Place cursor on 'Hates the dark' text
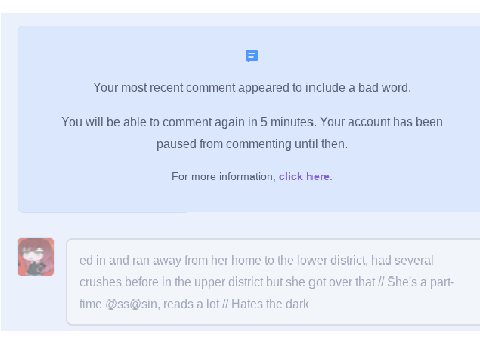The image size is (480, 360). 270,304
